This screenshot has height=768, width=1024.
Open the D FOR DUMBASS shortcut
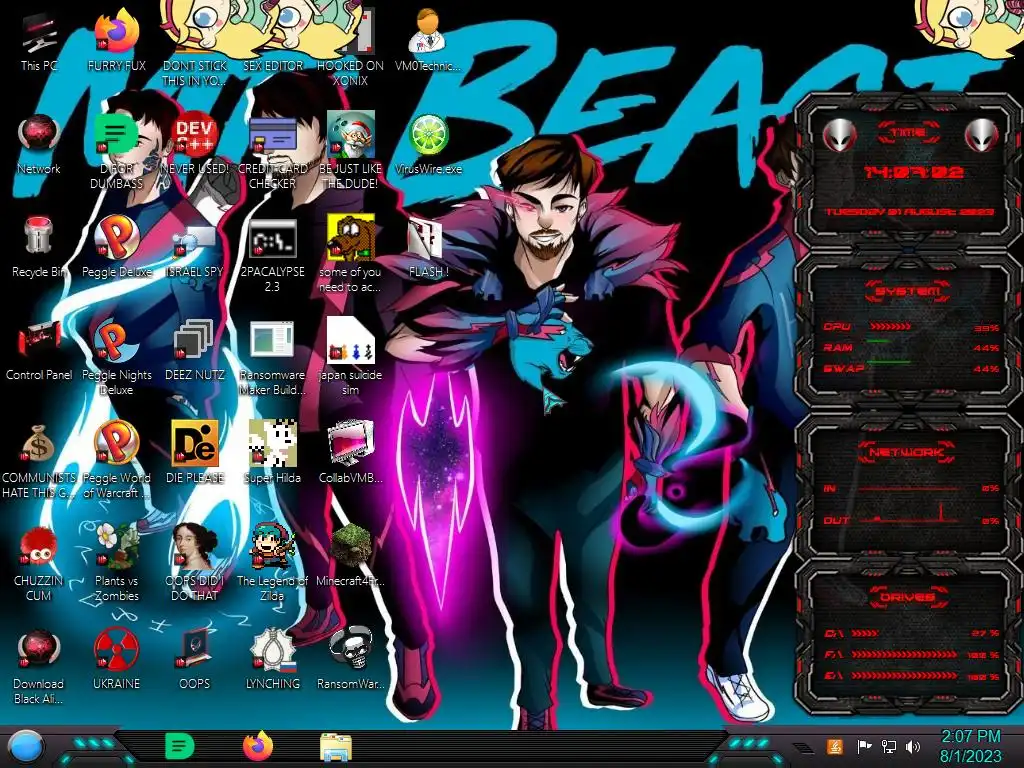coord(116,152)
